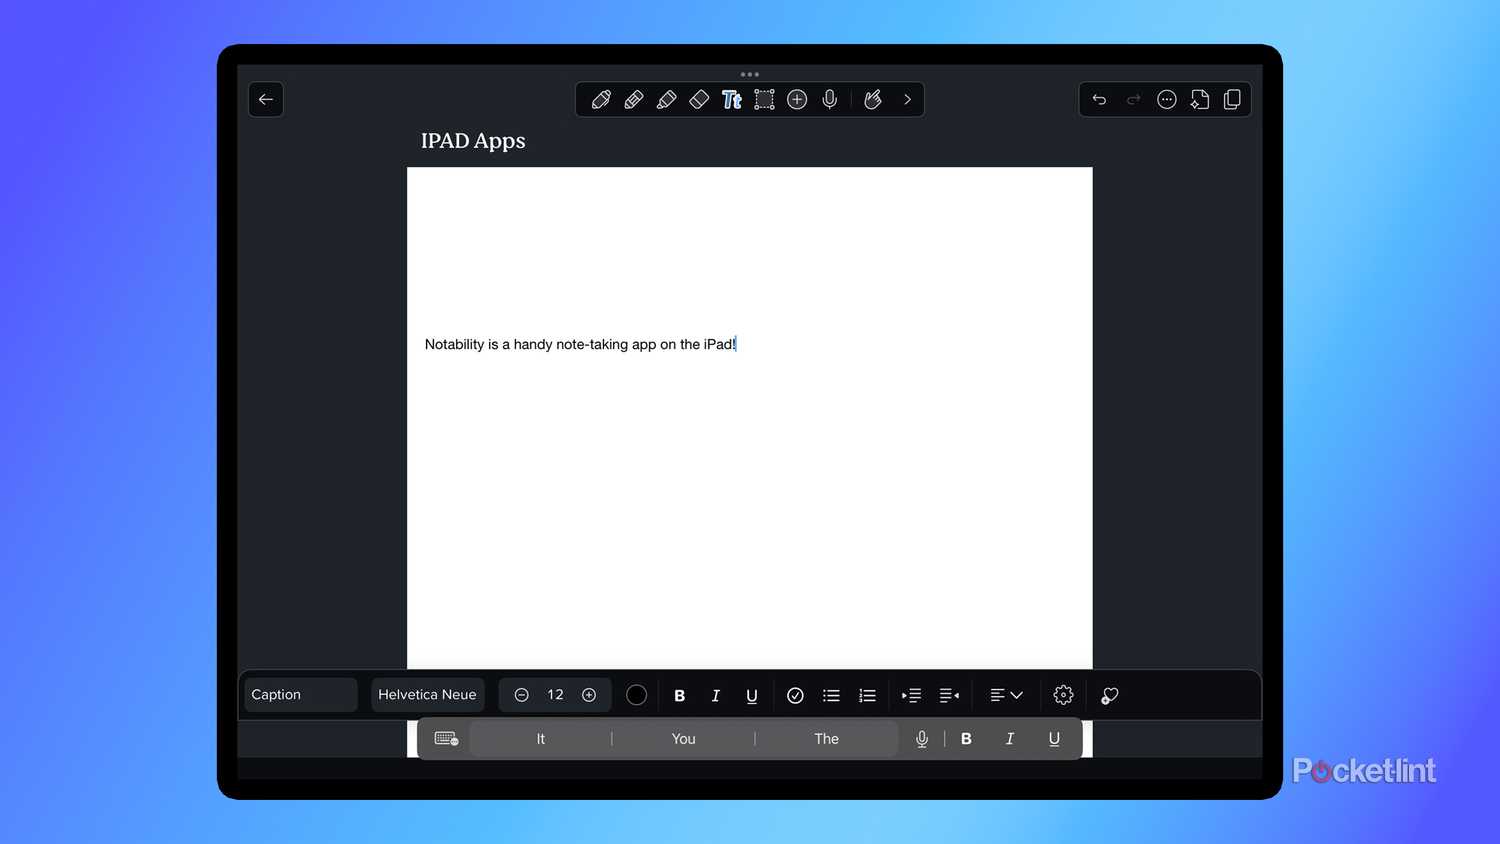Open the page manager icon at top right
1500x844 pixels.
click(x=1232, y=100)
